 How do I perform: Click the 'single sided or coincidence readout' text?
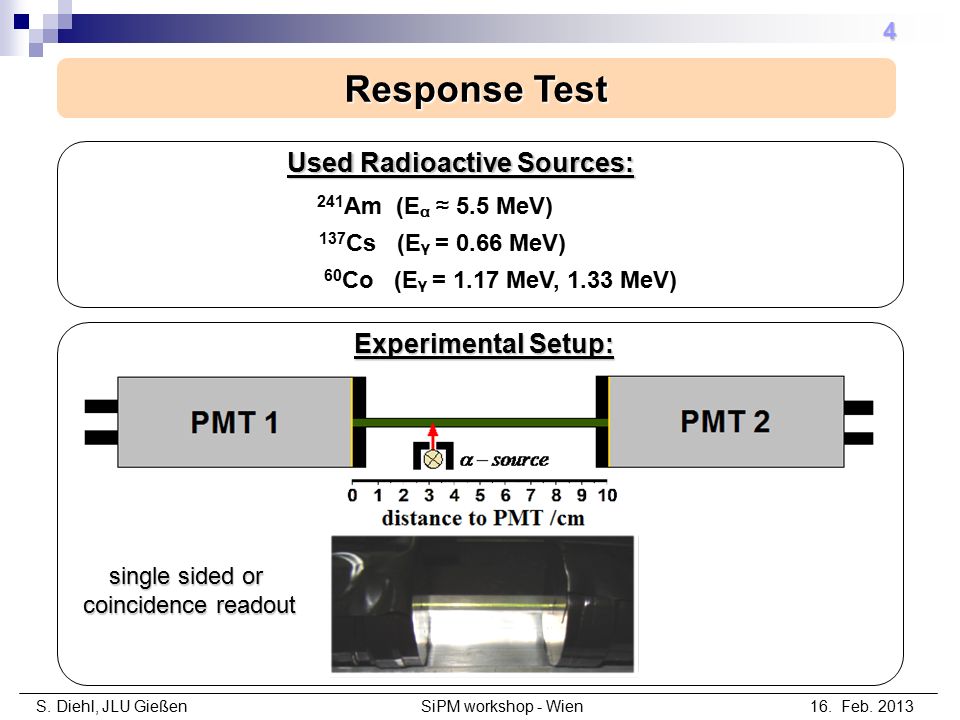189,590
